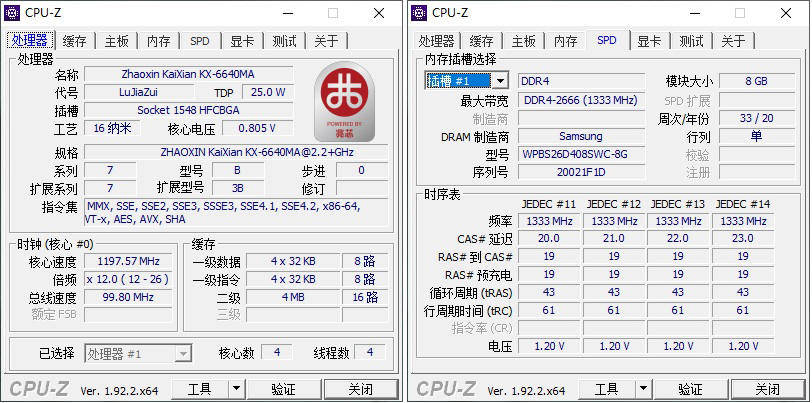Click the 工具 button in right window

(x=603, y=389)
